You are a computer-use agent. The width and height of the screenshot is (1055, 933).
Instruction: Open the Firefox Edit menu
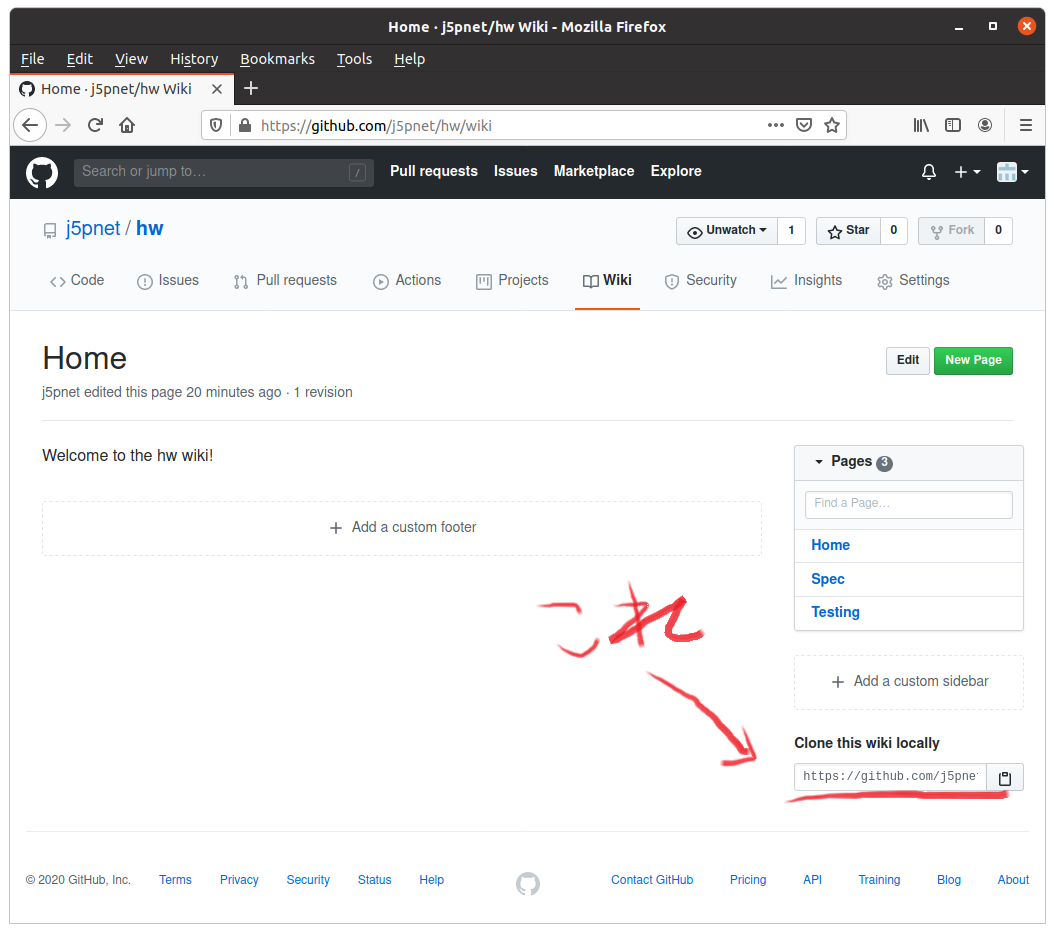tap(79, 59)
